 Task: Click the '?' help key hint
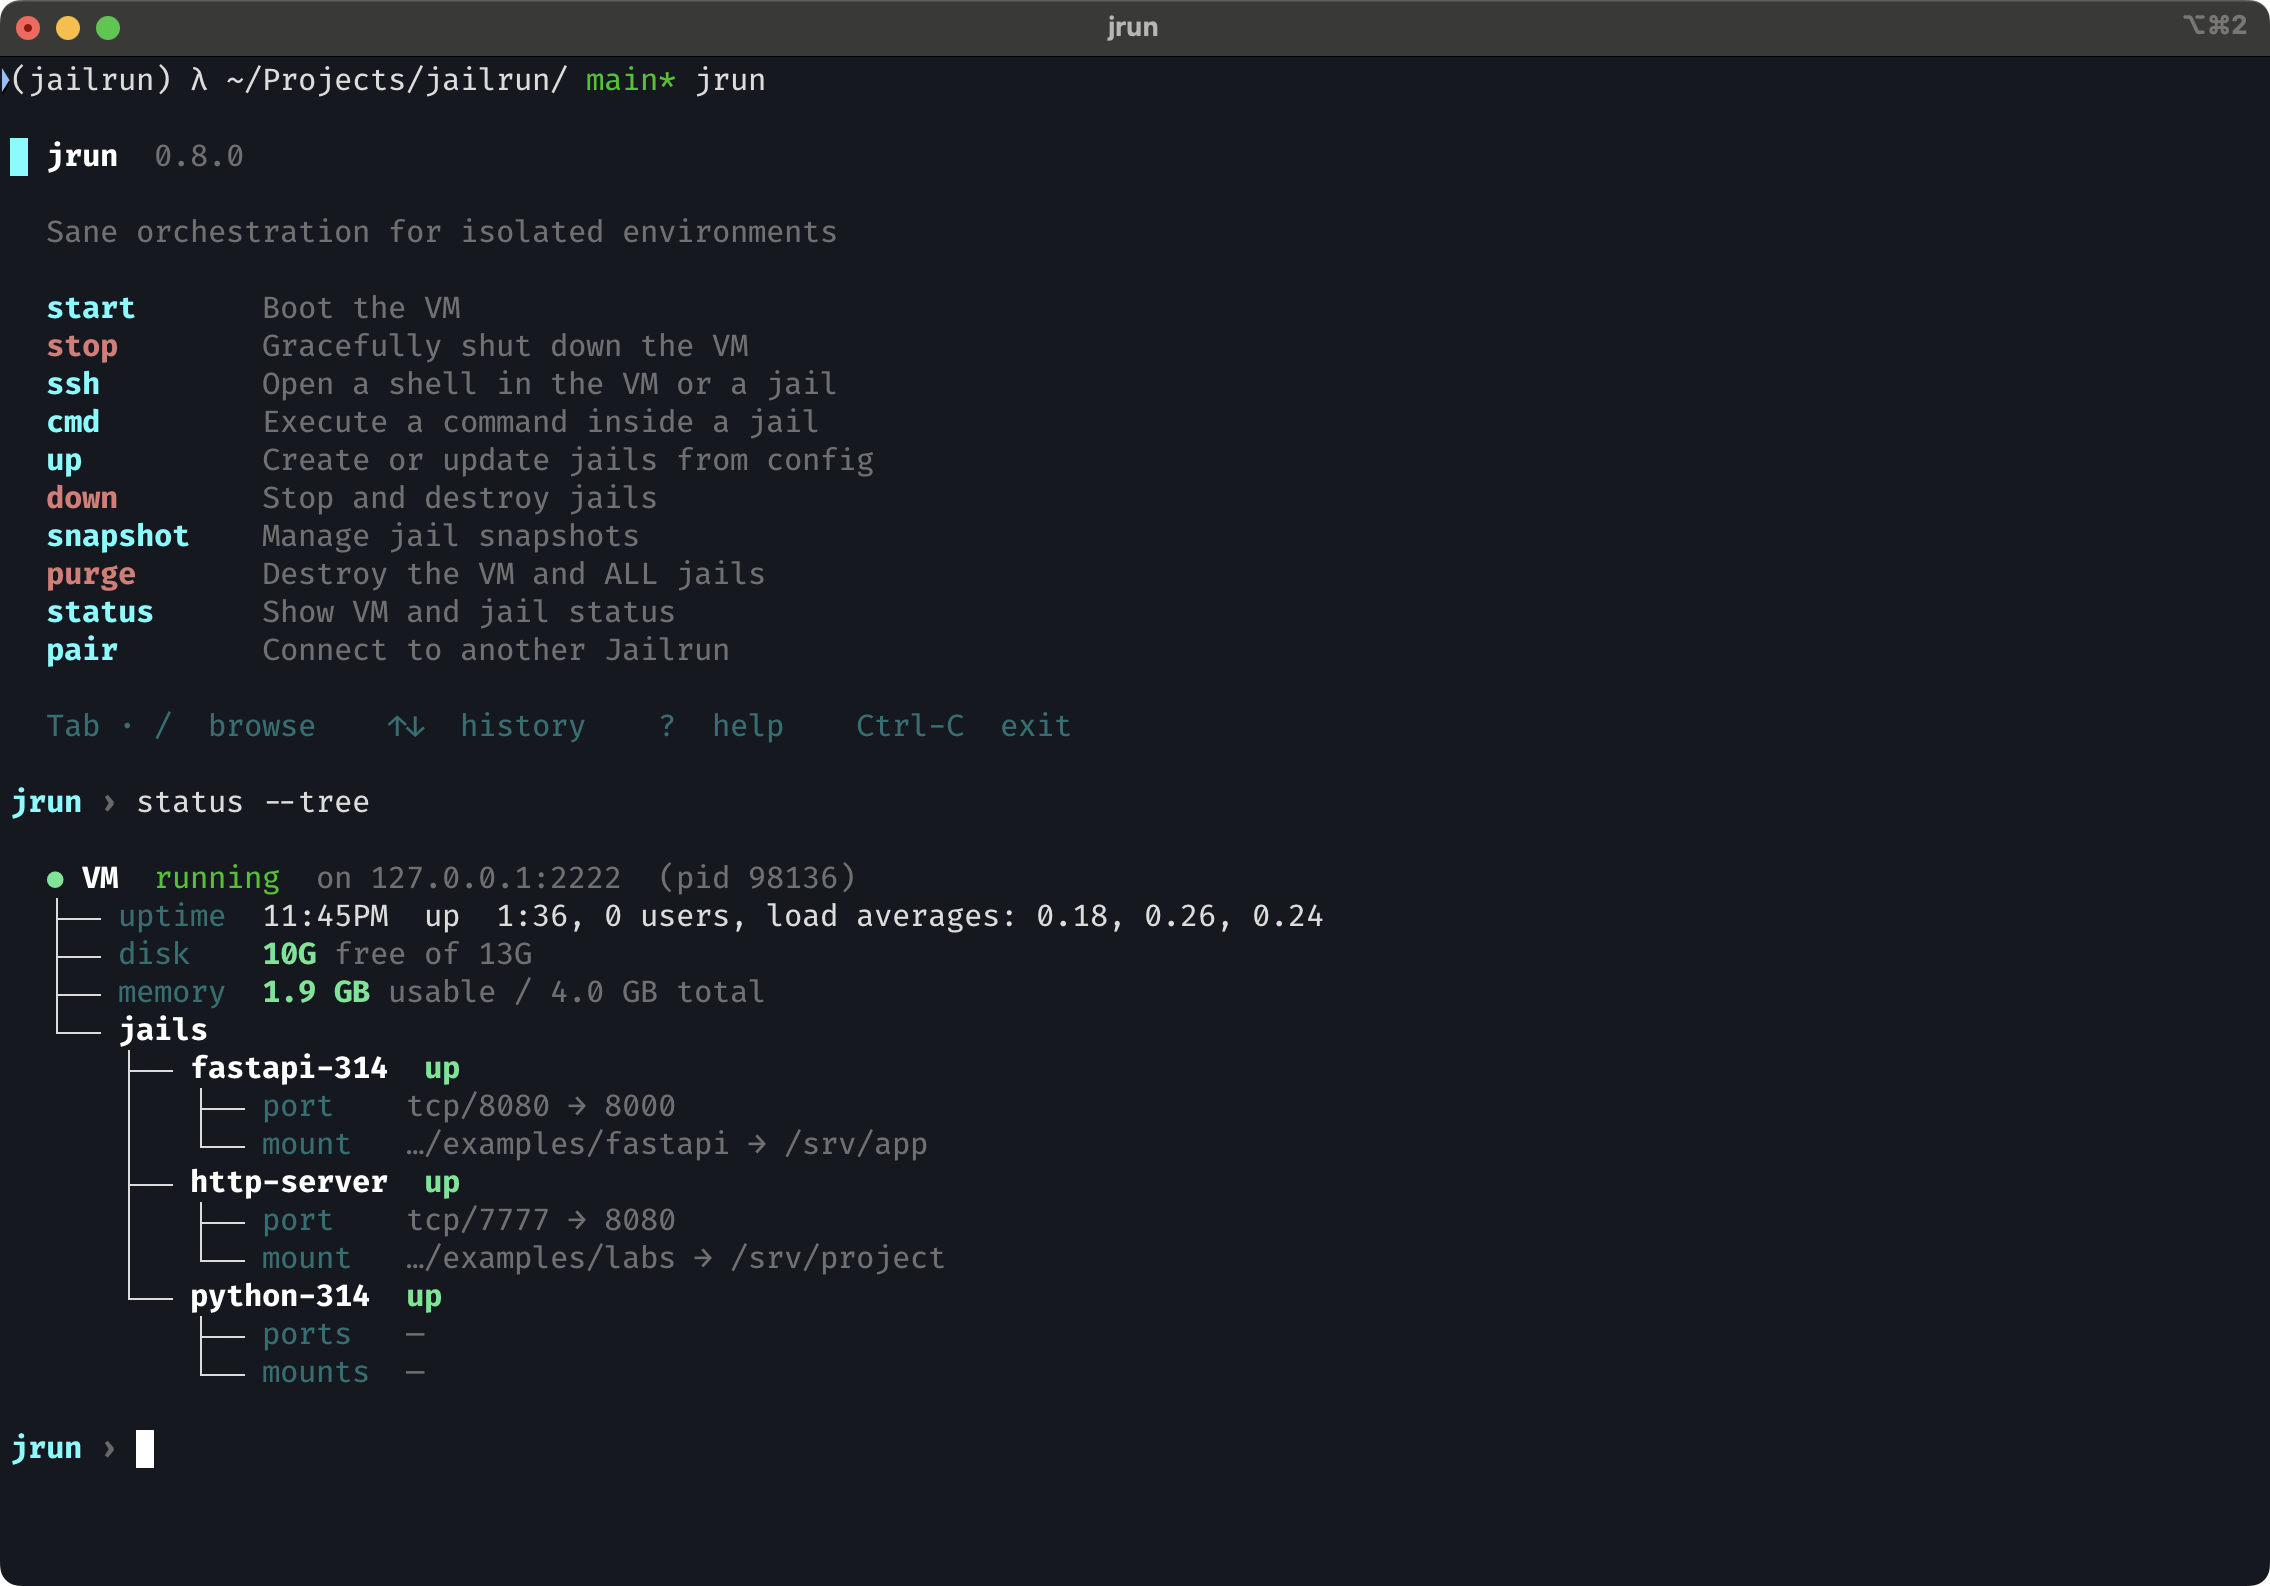pos(667,726)
